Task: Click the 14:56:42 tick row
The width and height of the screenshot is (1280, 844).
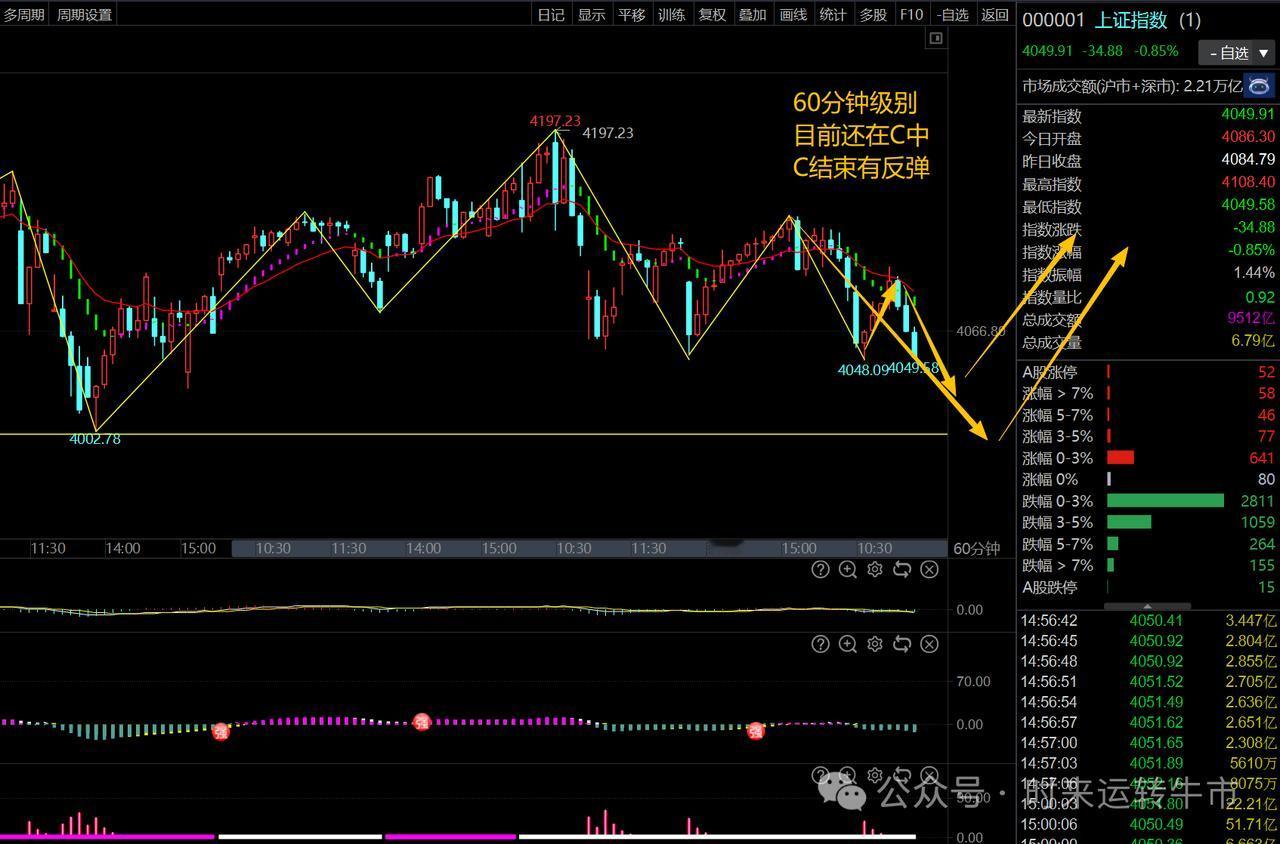Action: tap(1148, 620)
